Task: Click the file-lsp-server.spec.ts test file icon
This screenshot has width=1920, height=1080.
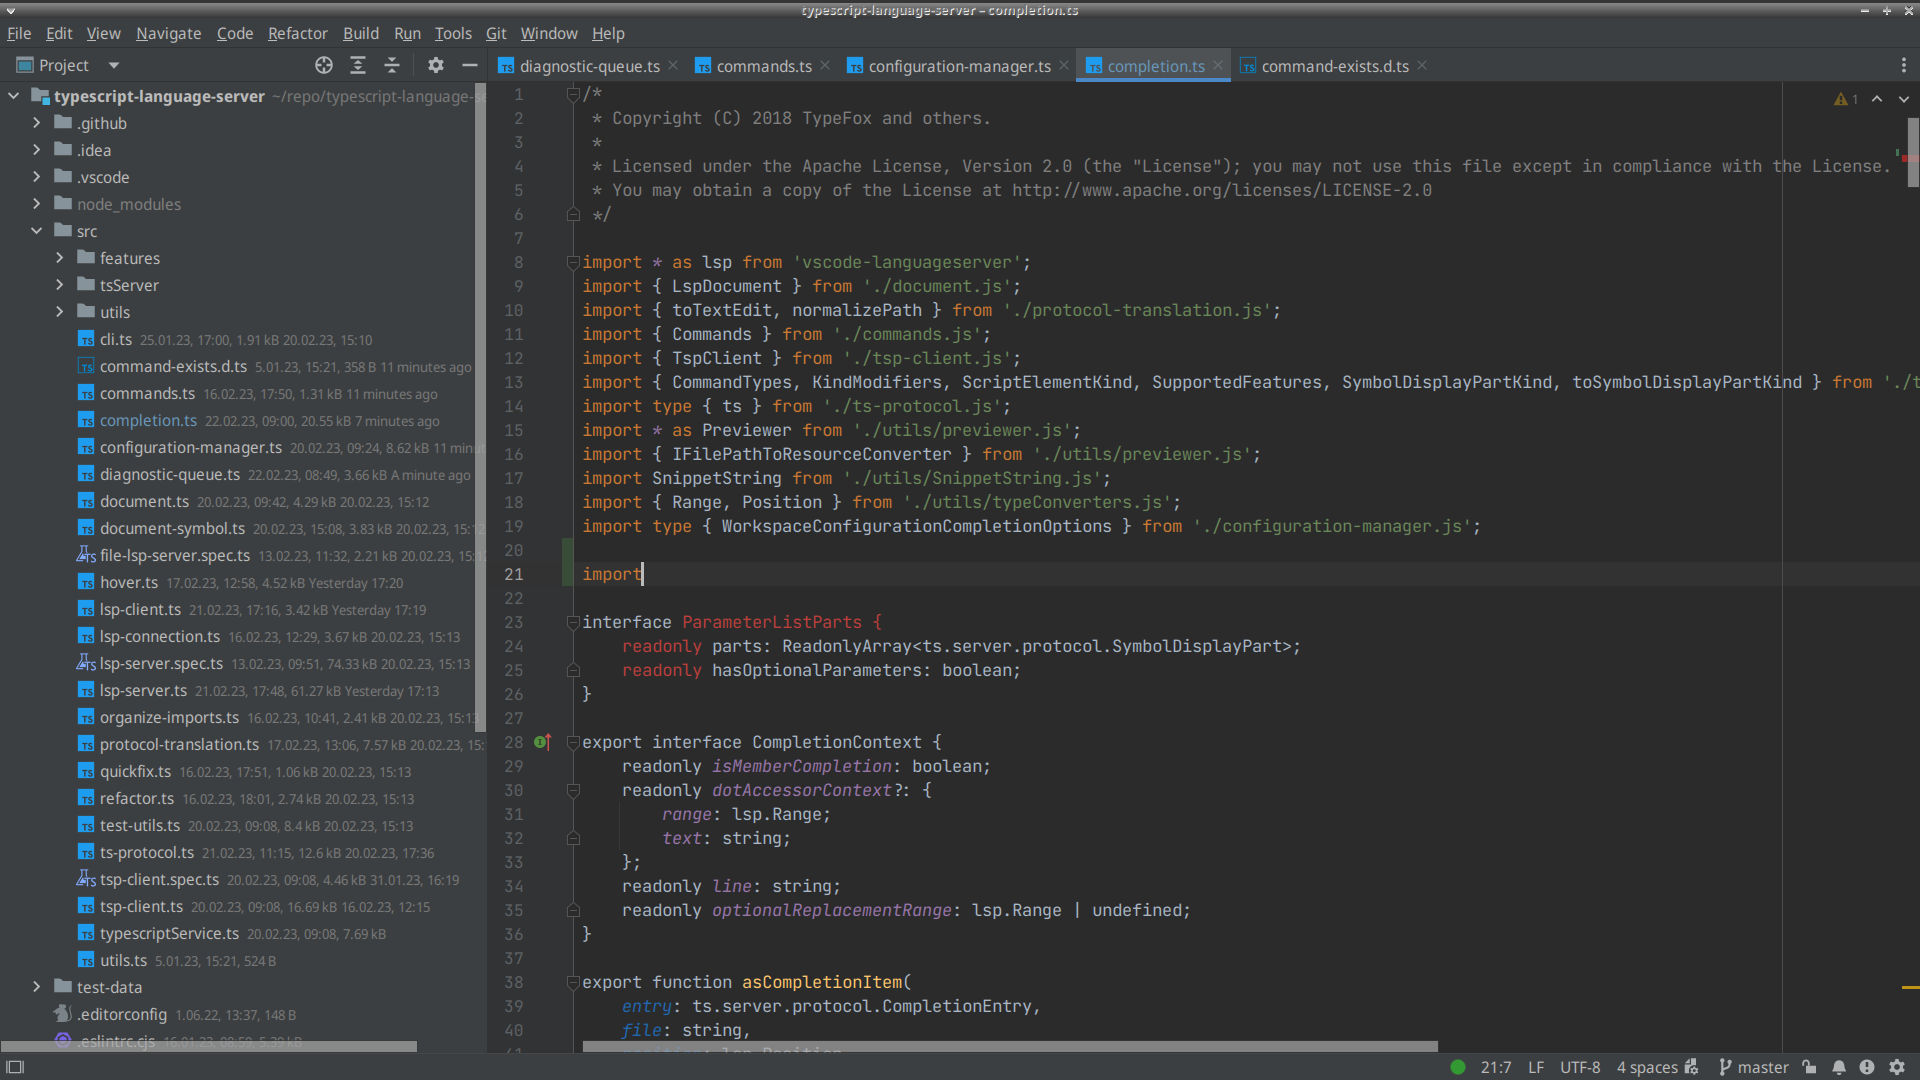Action: (86, 555)
